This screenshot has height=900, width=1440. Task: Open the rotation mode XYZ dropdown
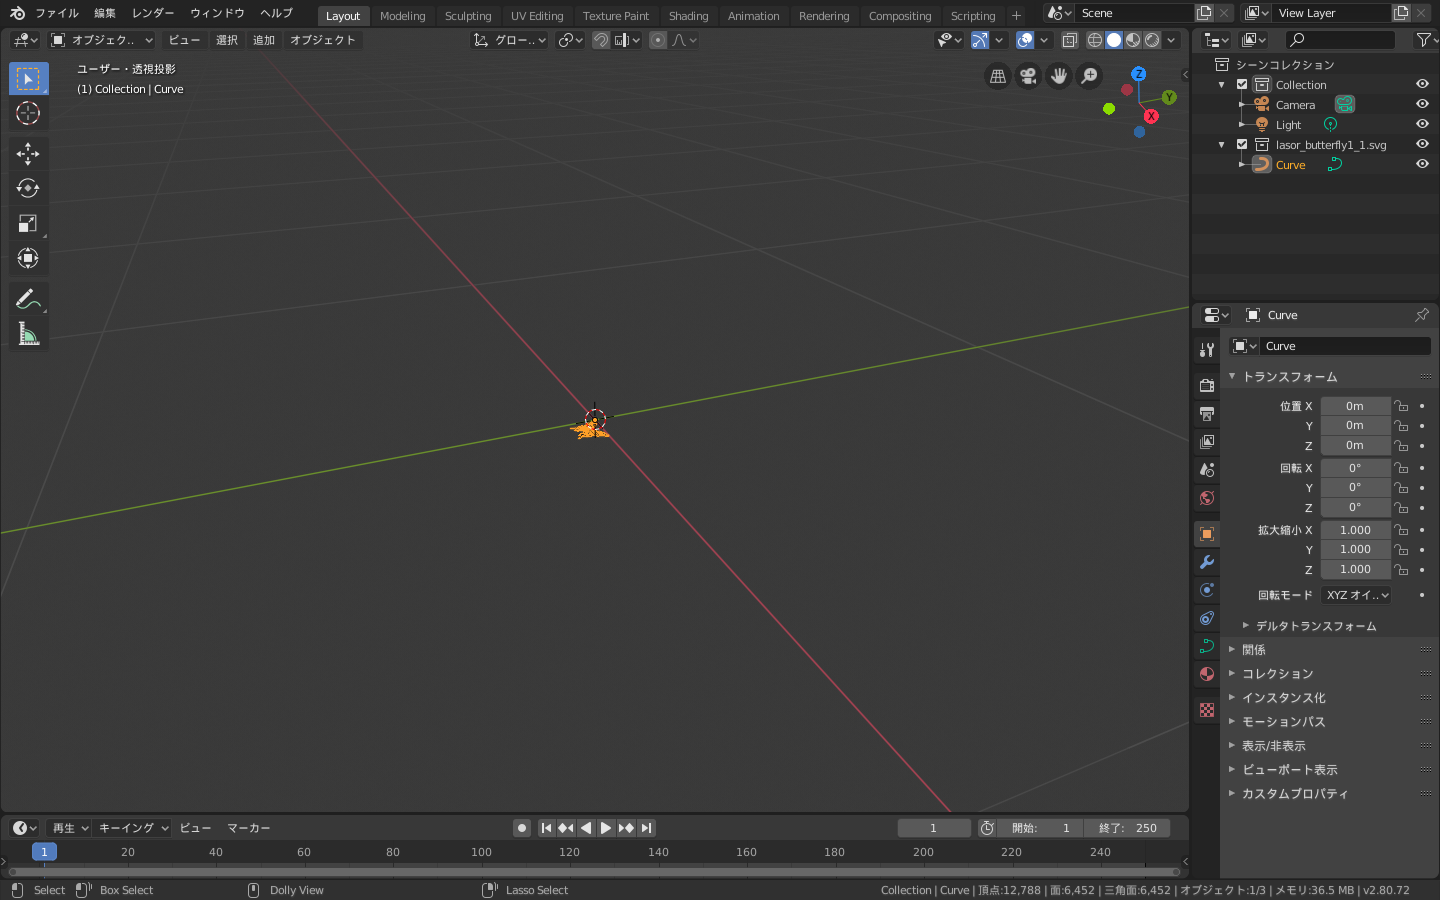pyautogui.click(x=1356, y=595)
